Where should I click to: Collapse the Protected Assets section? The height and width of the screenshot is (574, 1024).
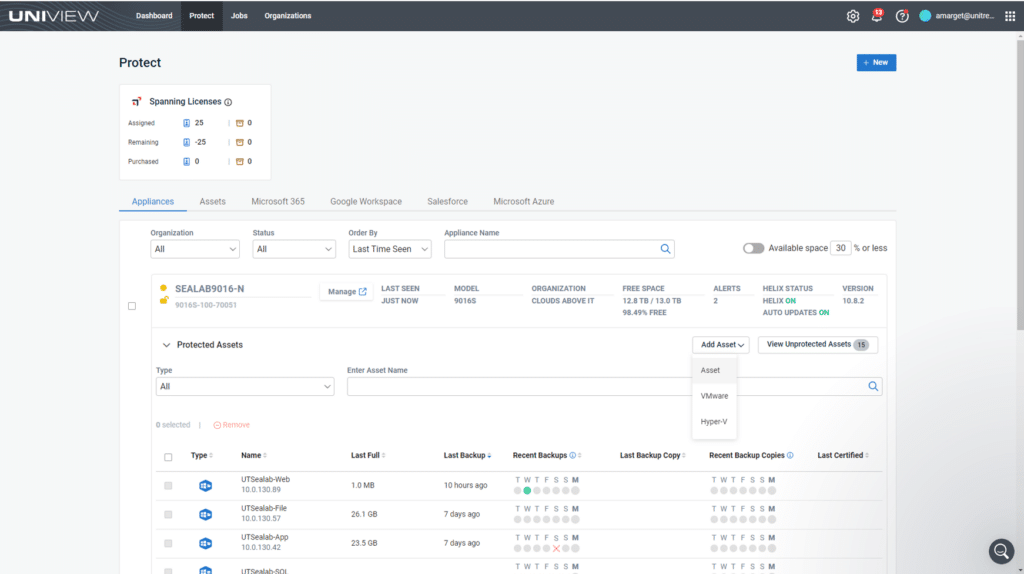point(167,345)
